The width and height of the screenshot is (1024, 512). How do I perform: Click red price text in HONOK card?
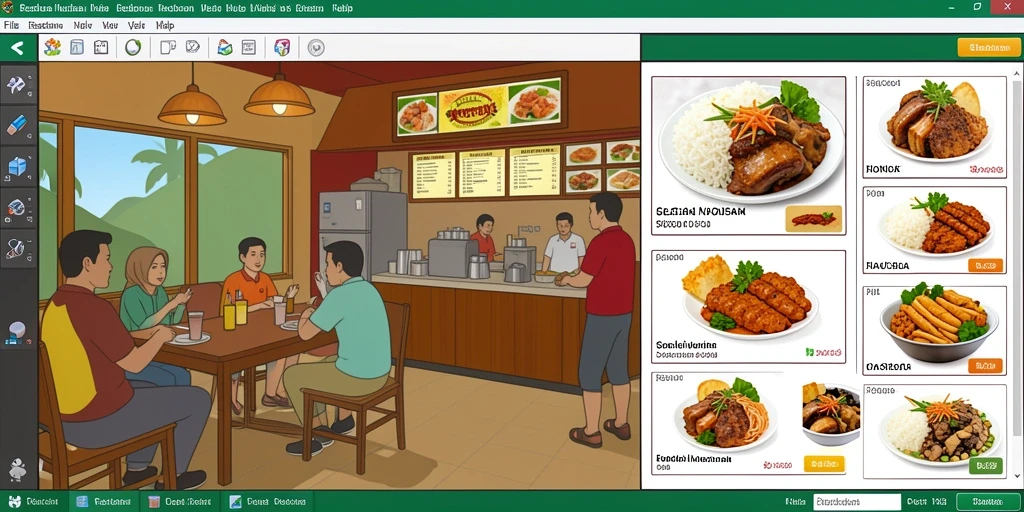[986, 170]
